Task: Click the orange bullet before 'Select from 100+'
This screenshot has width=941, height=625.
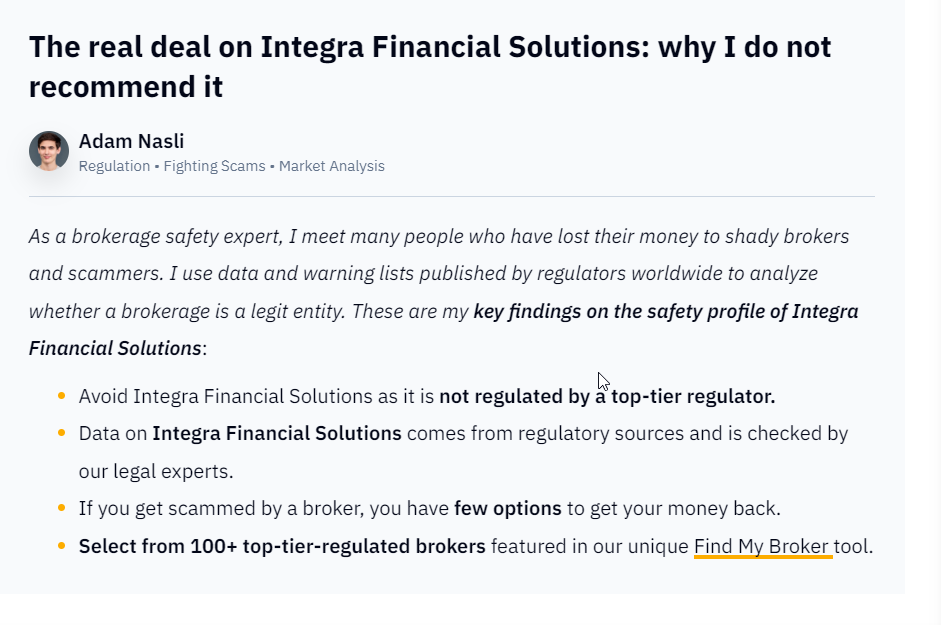Action: click(61, 545)
